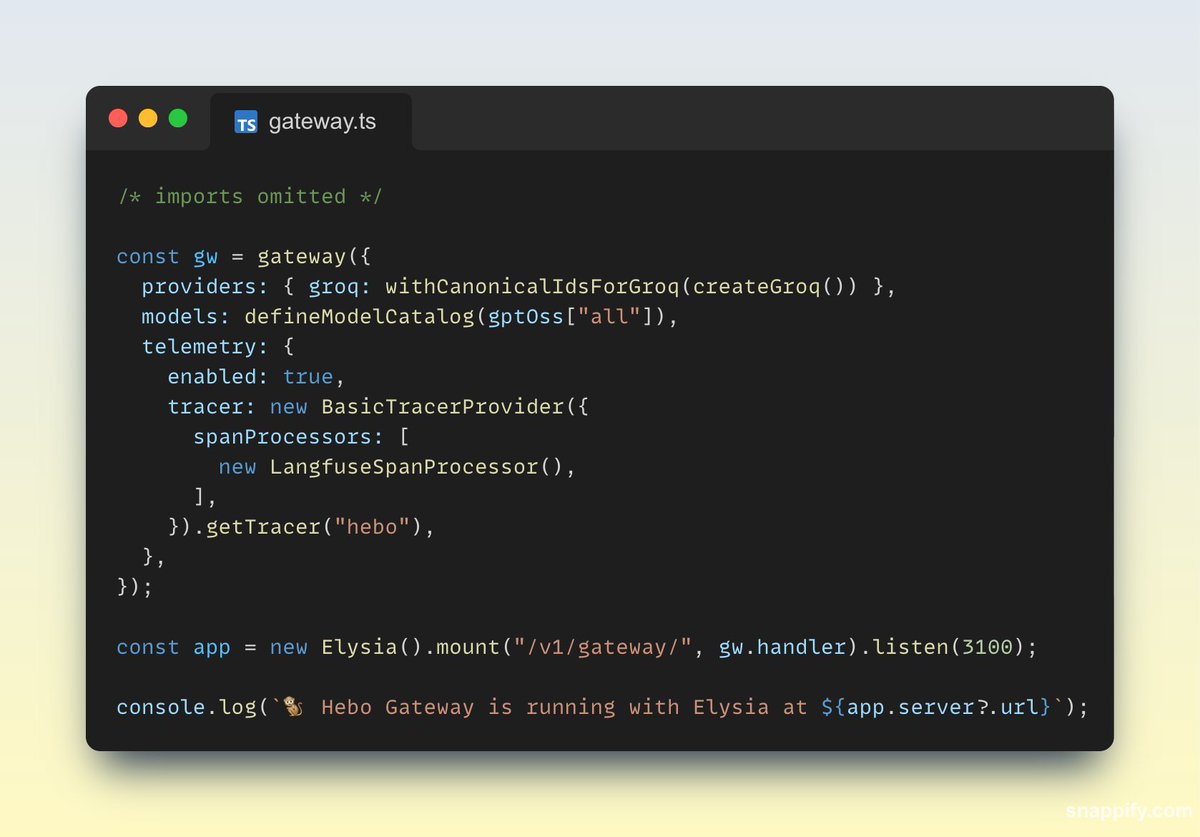Click the 'console' identifier
Viewport: 1200px width, 837px height.
161,707
